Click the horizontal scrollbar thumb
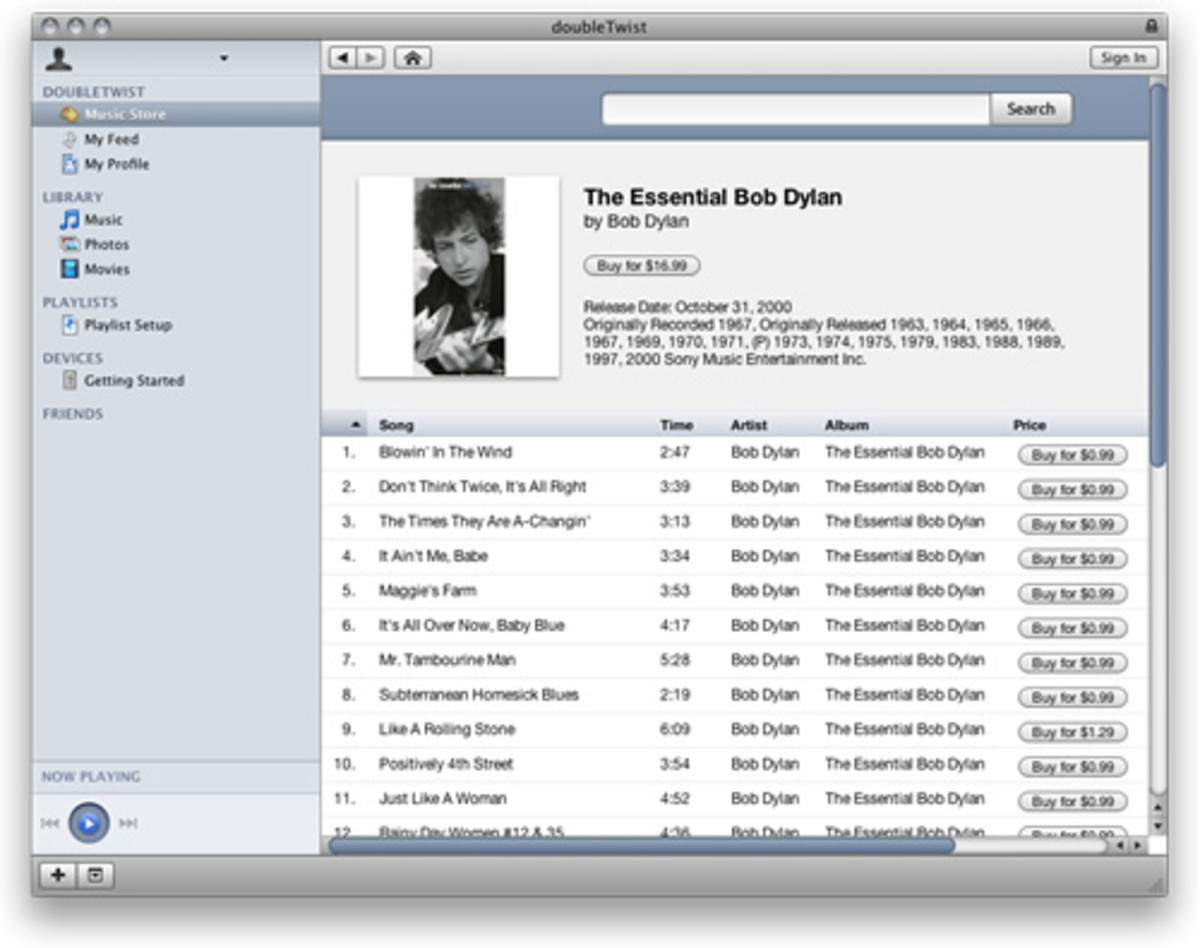Viewport: 1200px width, 948px height. point(641,846)
